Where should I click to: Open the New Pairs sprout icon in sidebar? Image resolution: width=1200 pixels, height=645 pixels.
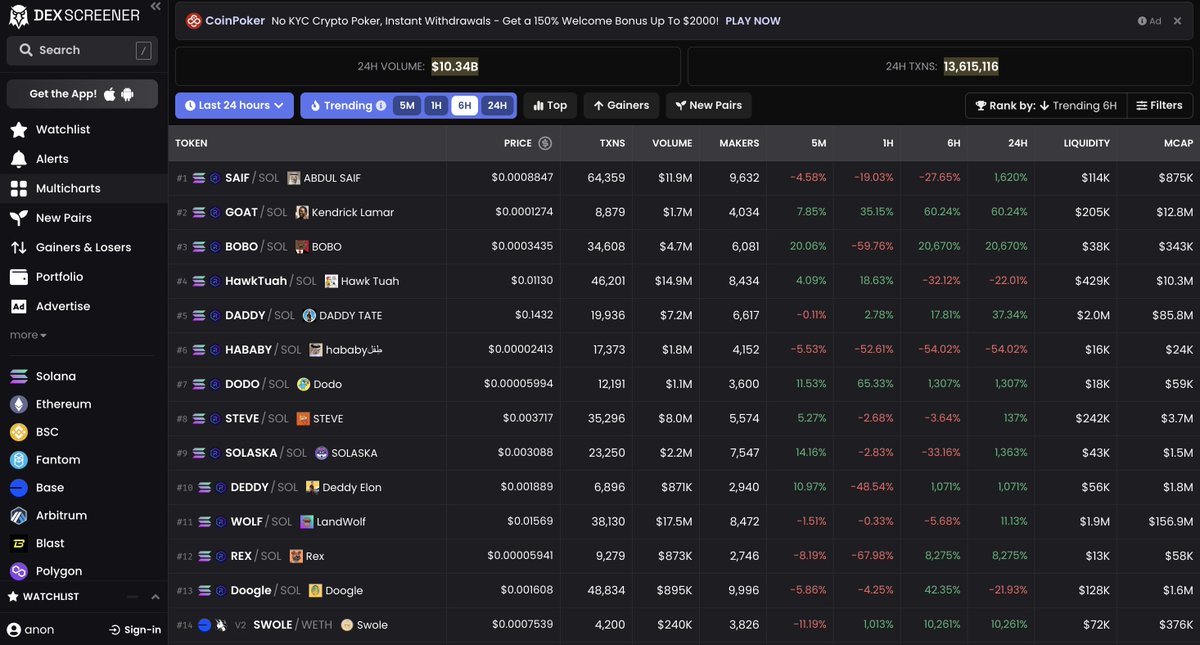pyautogui.click(x=18, y=218)
